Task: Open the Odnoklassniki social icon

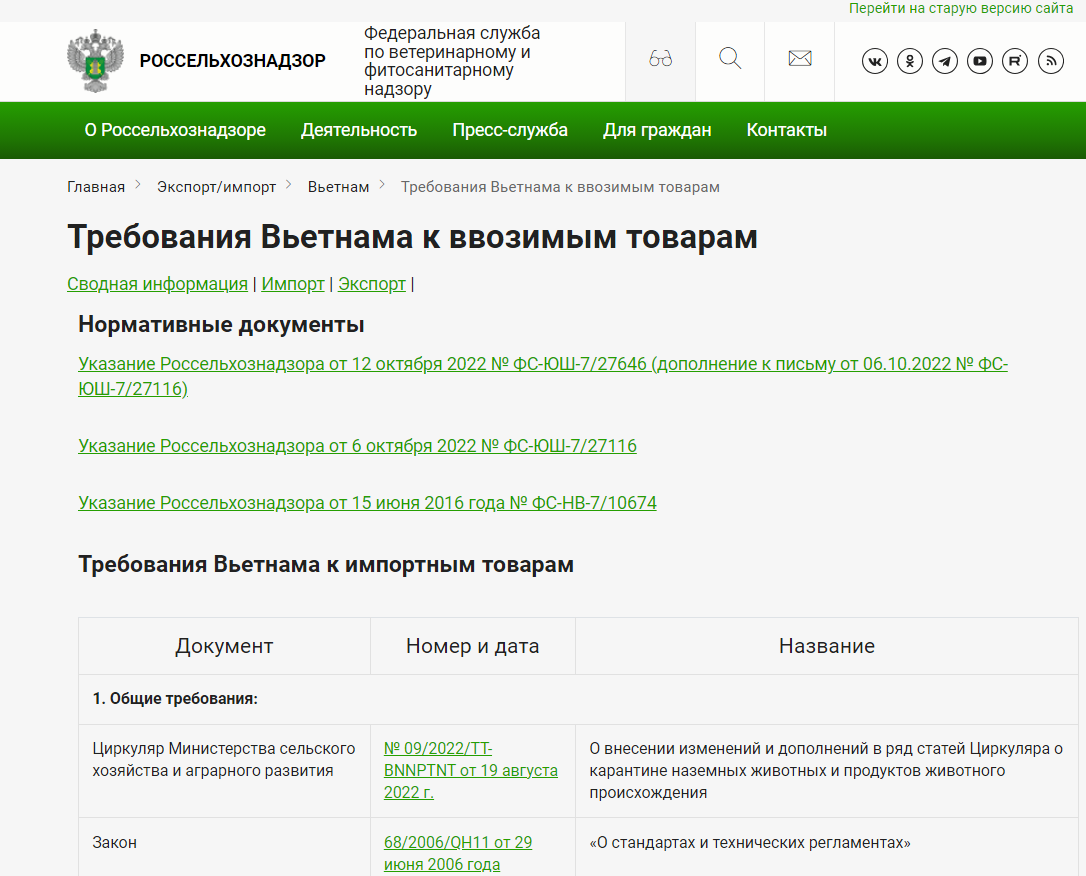Action: (910, 61)
